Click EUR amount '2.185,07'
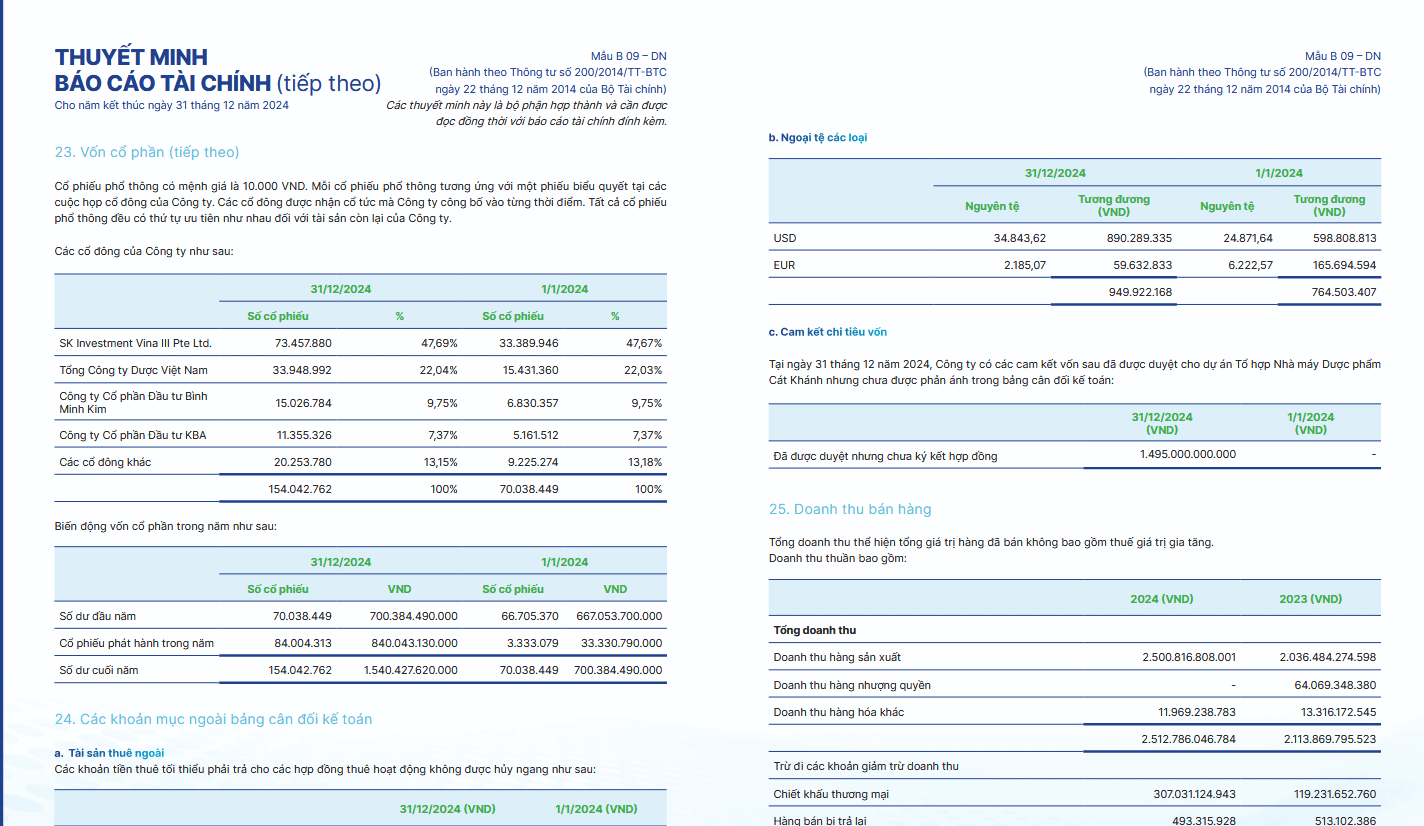Screen dimensions: 1424x826 1025,265
